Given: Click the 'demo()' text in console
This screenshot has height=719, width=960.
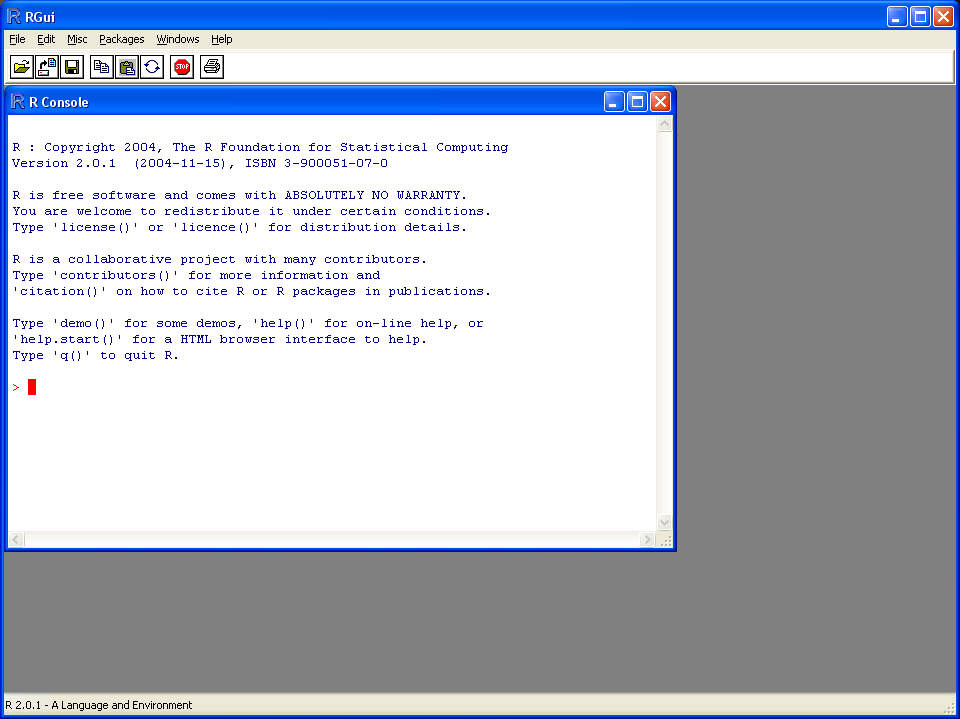Looking at the screenshot, I should coord(83,323).
